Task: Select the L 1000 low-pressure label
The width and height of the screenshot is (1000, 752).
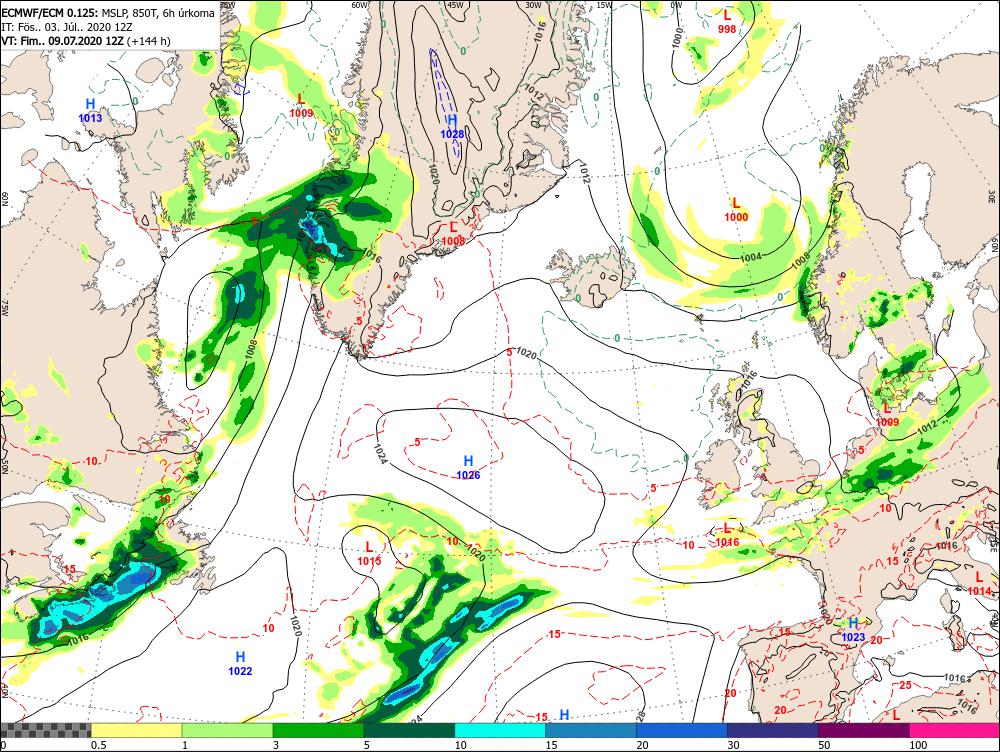Action: (x=736, y=209)
